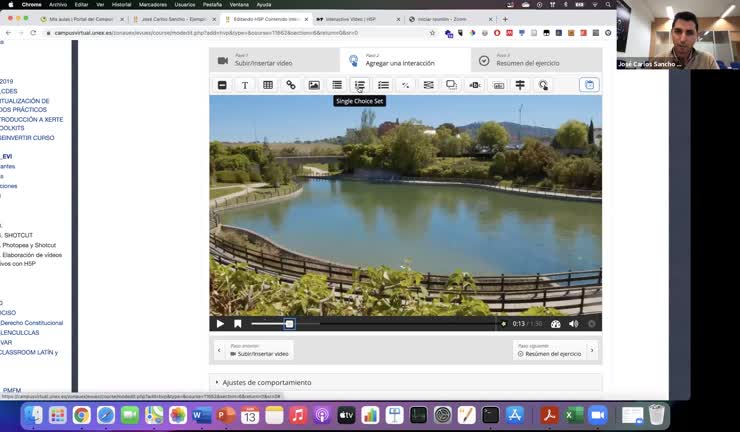Insert an Image interaction
The image size is (740, 432).
(x=314, y=85)
